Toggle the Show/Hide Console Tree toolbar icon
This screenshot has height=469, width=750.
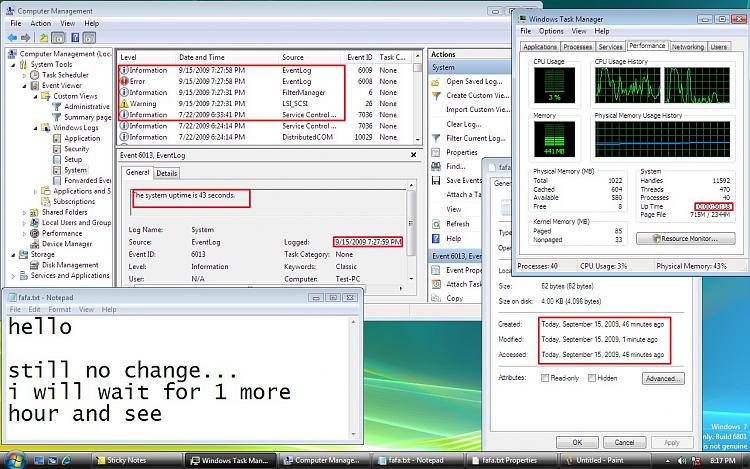point(58,38)
